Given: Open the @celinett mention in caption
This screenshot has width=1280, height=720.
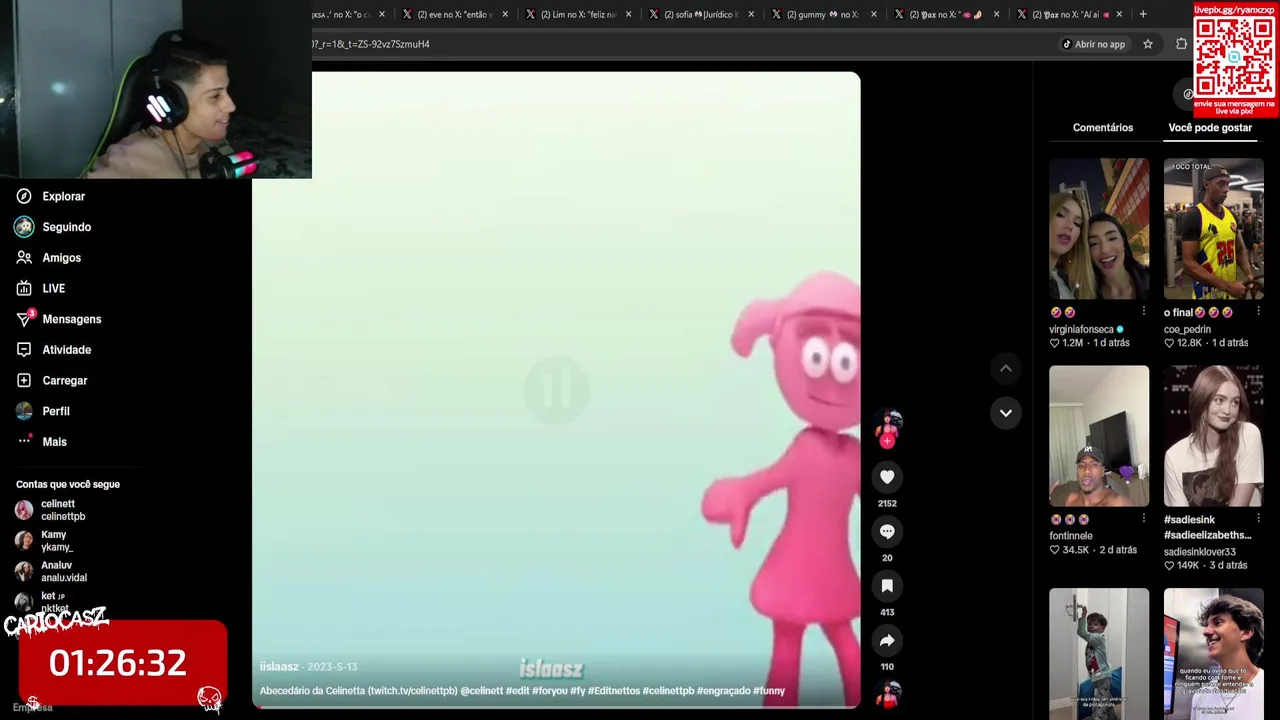Looking at the screenshot, I should (481, 691).
